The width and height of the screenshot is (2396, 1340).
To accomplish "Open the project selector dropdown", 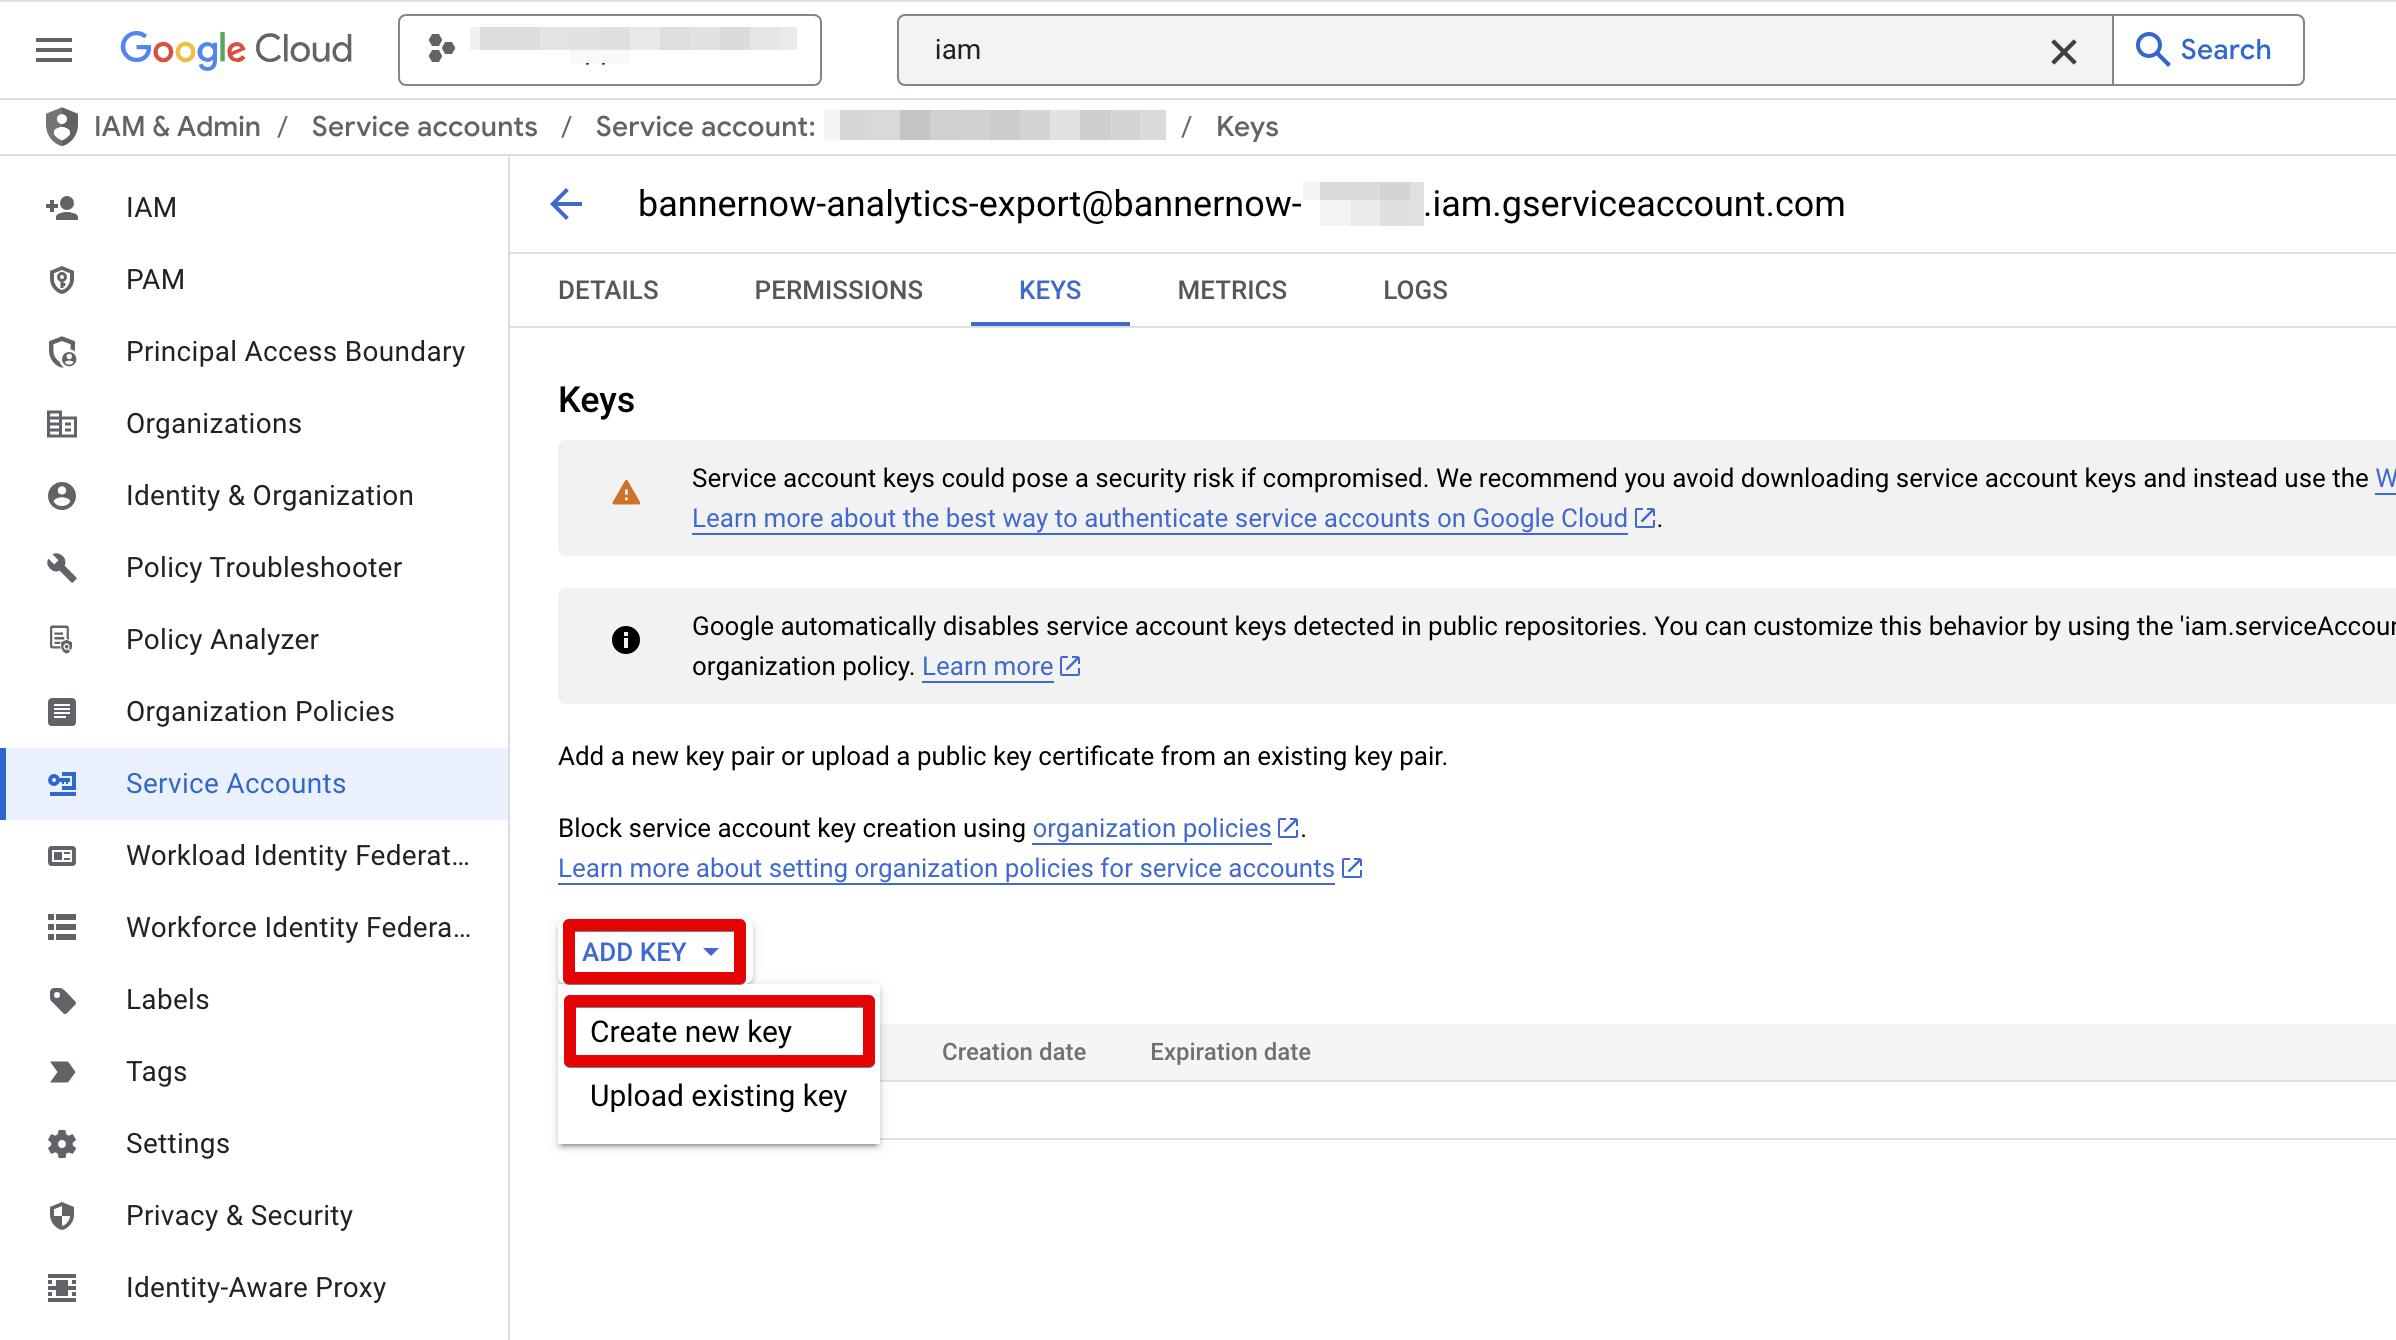I will pyautogui.click(x=610, y=50).
